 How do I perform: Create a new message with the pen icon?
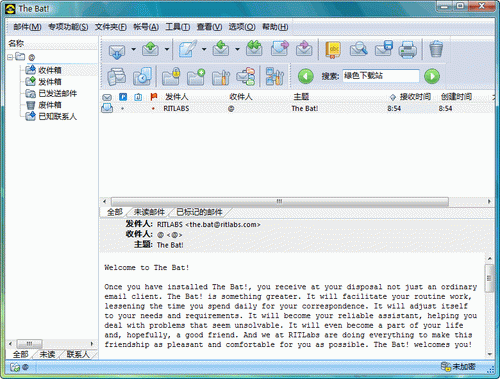(x=188, y=49)
